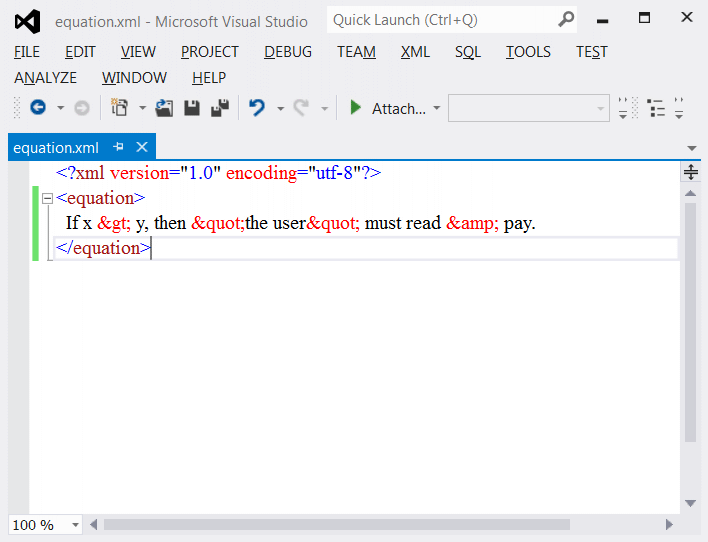Click the New Project toolbar icon

(120, 107)
